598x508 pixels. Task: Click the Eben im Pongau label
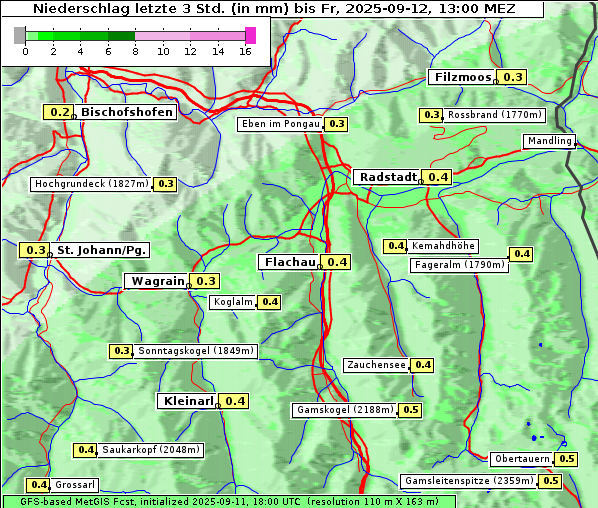click(x=280, y=124)
